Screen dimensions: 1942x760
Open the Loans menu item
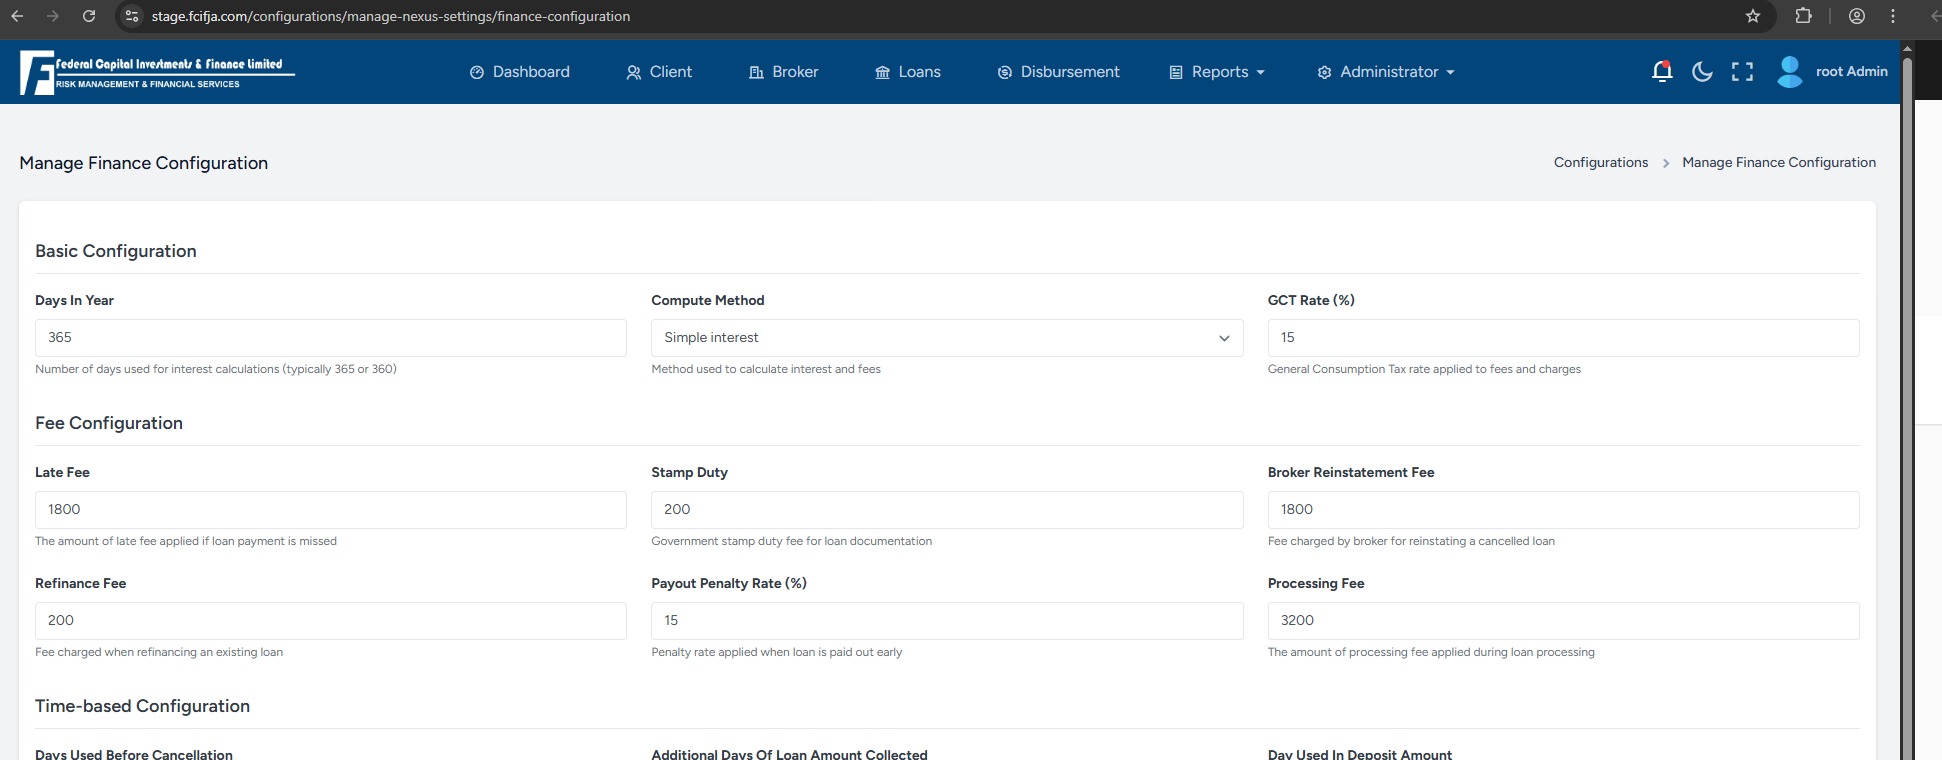pos(908,72)
